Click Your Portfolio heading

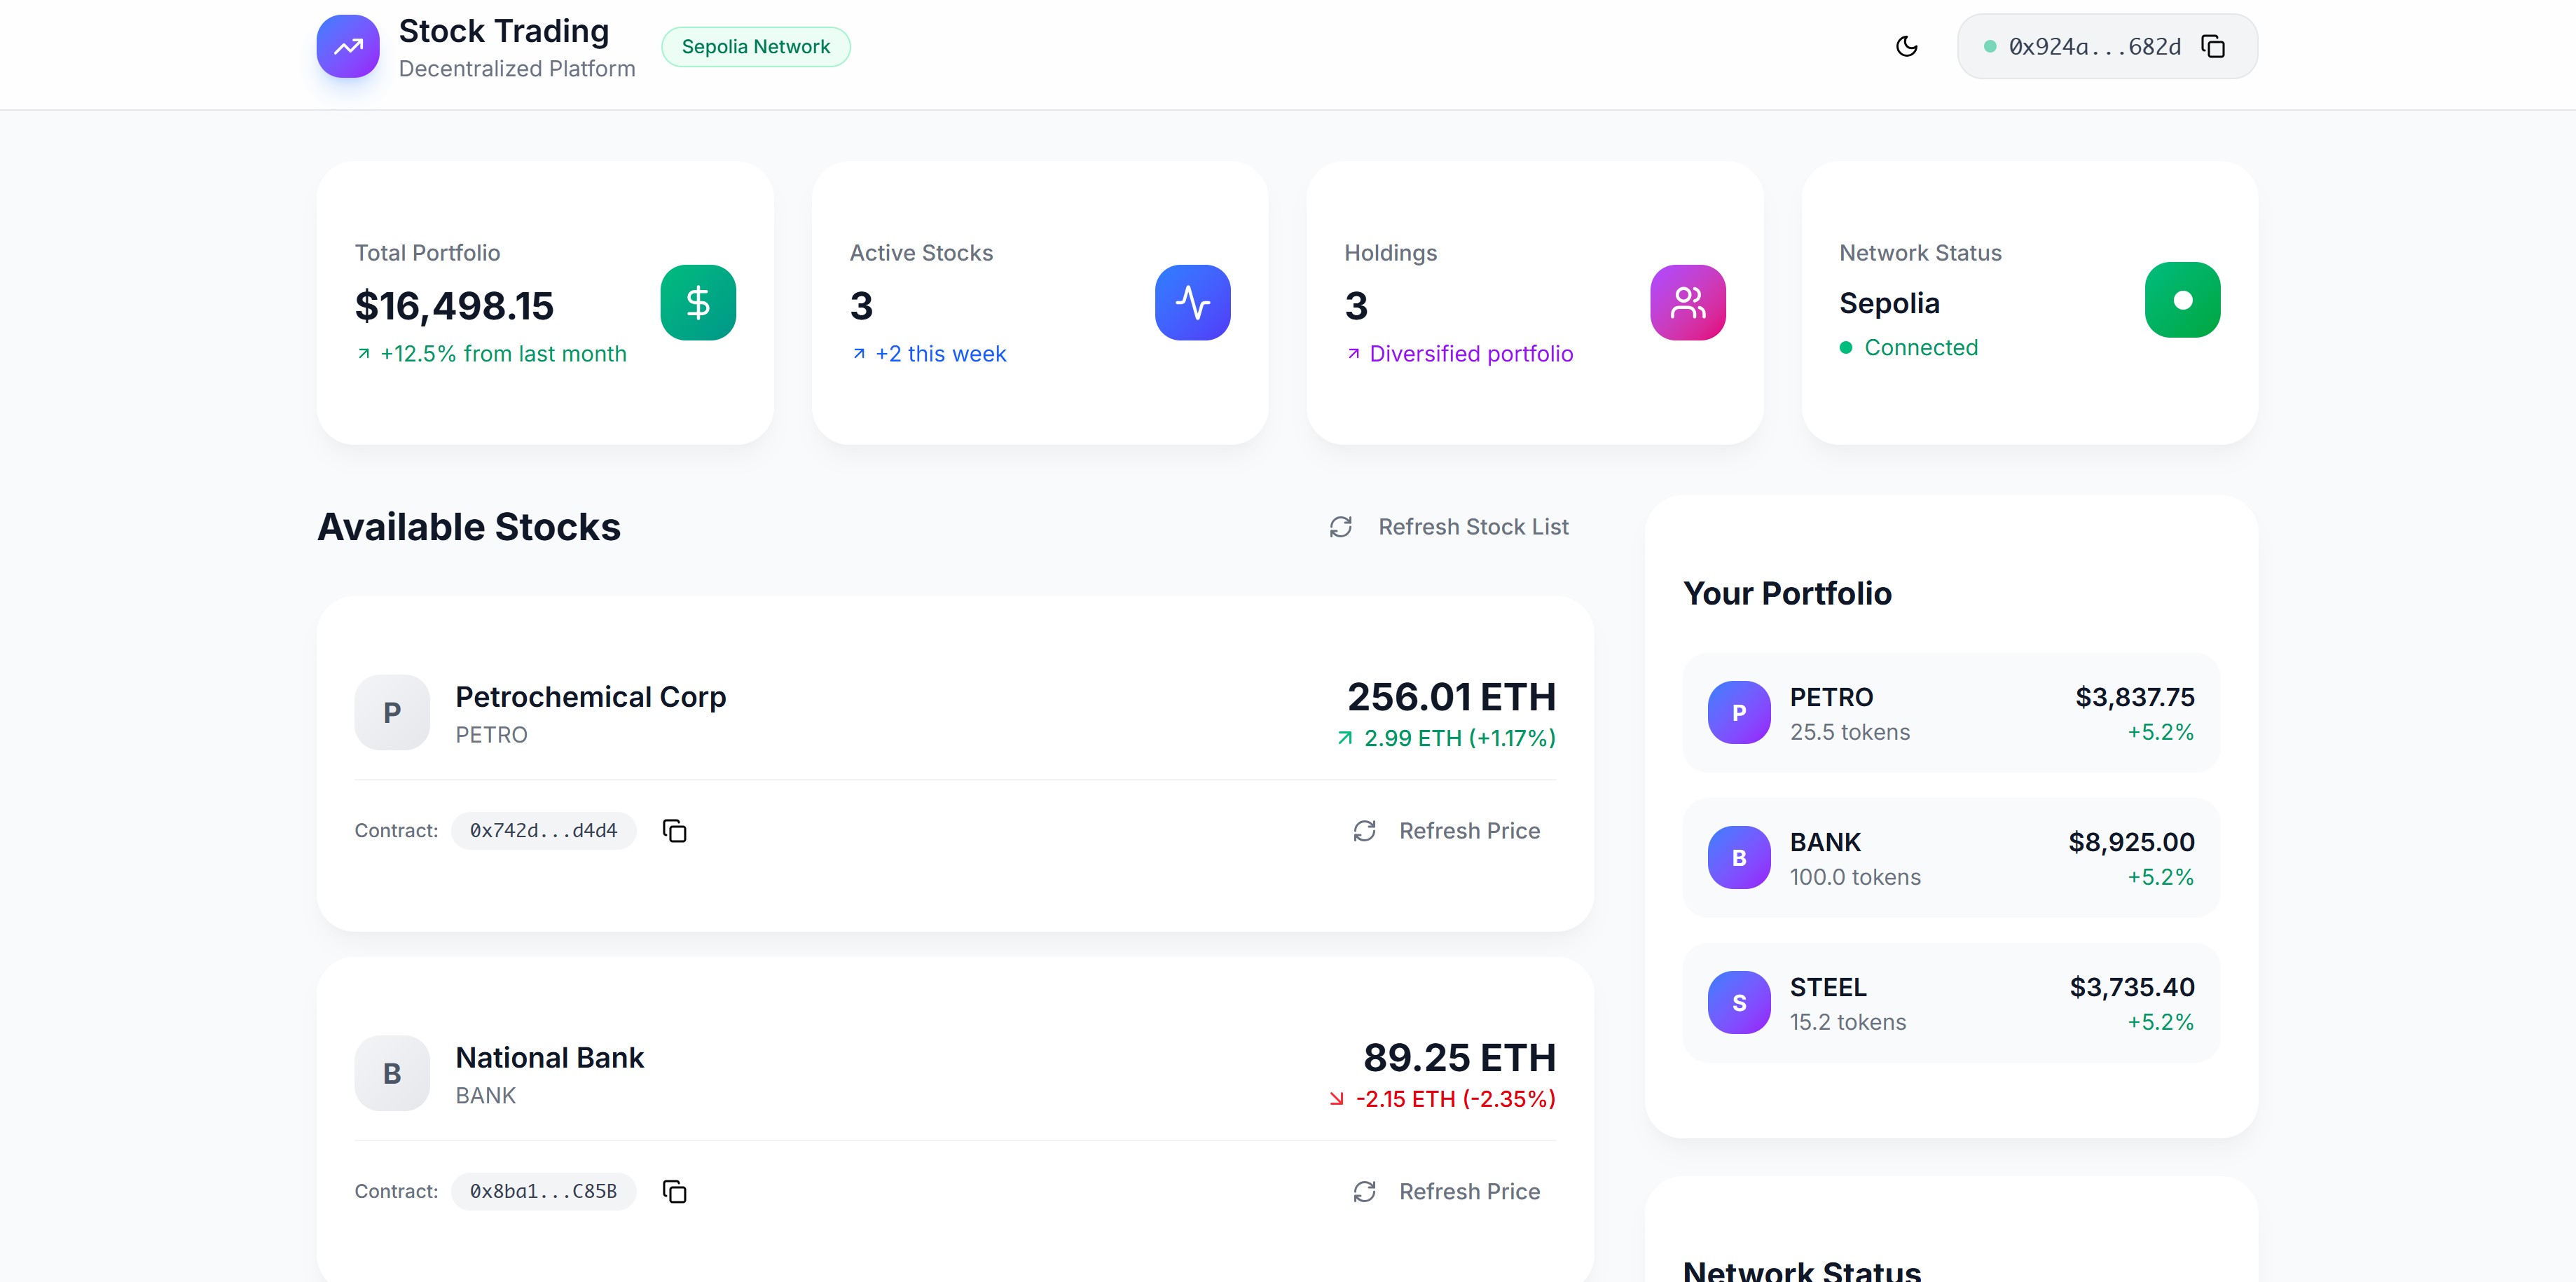(1787, 594)
